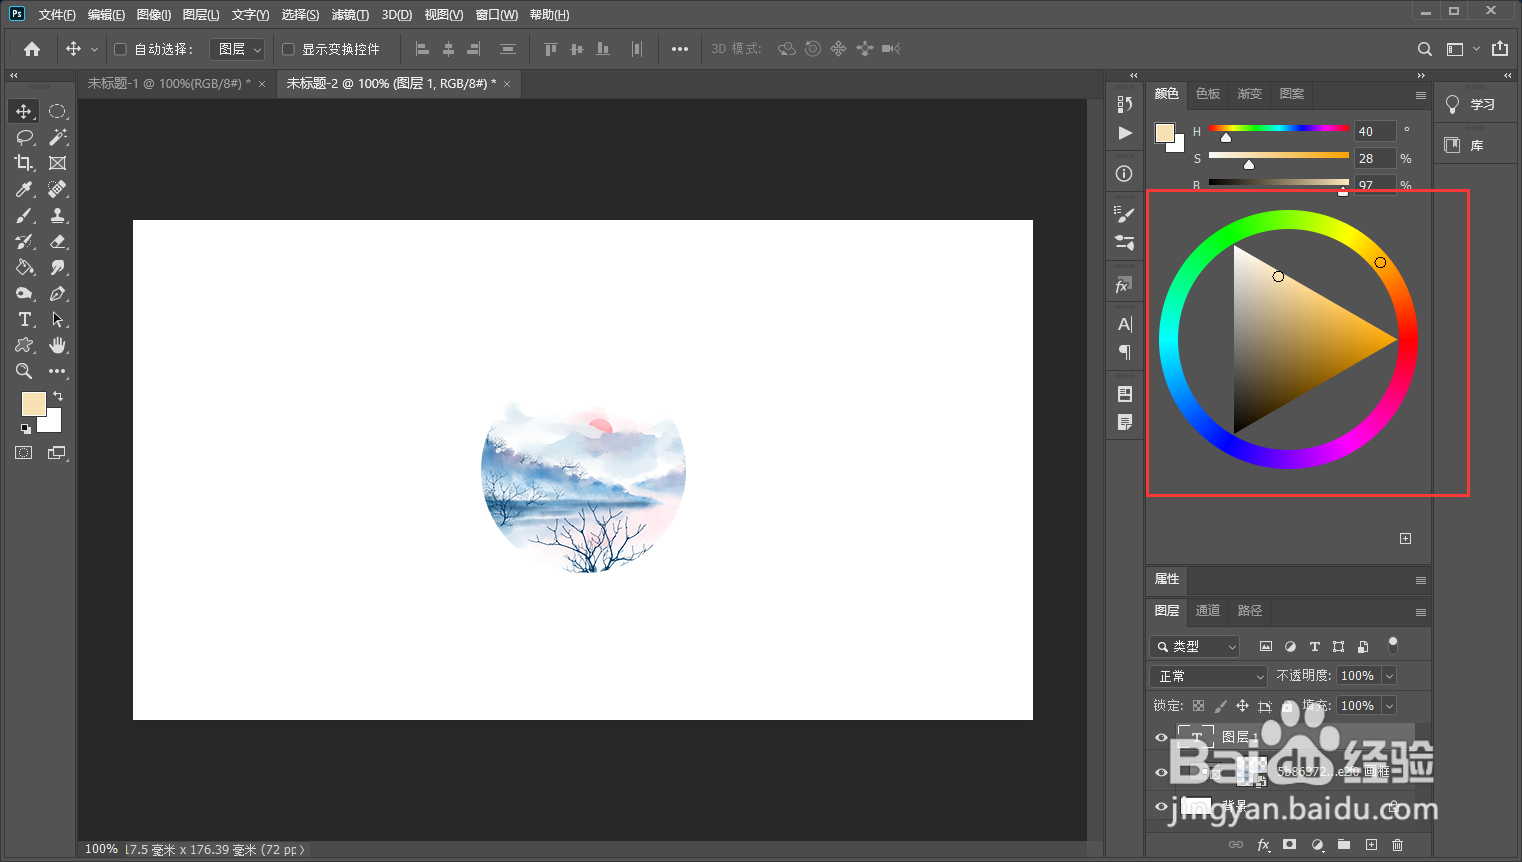The width and height of the screenshot is (1522, 862).
Task: Swap foreground and background colors
Action: pyautogui.click(x=58, y=396)
